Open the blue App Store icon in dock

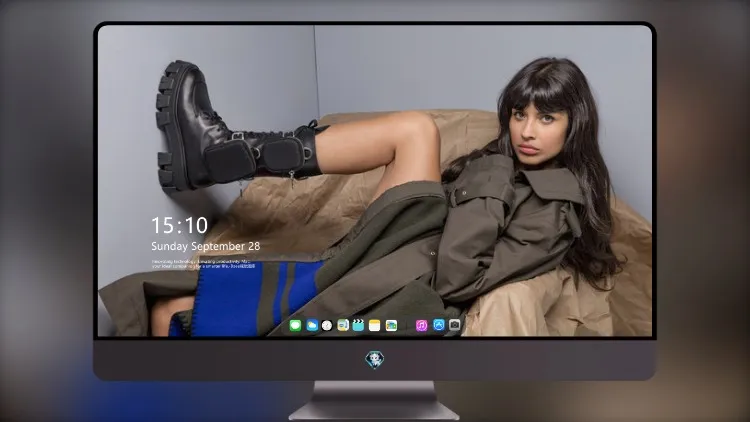coord(439,325)
